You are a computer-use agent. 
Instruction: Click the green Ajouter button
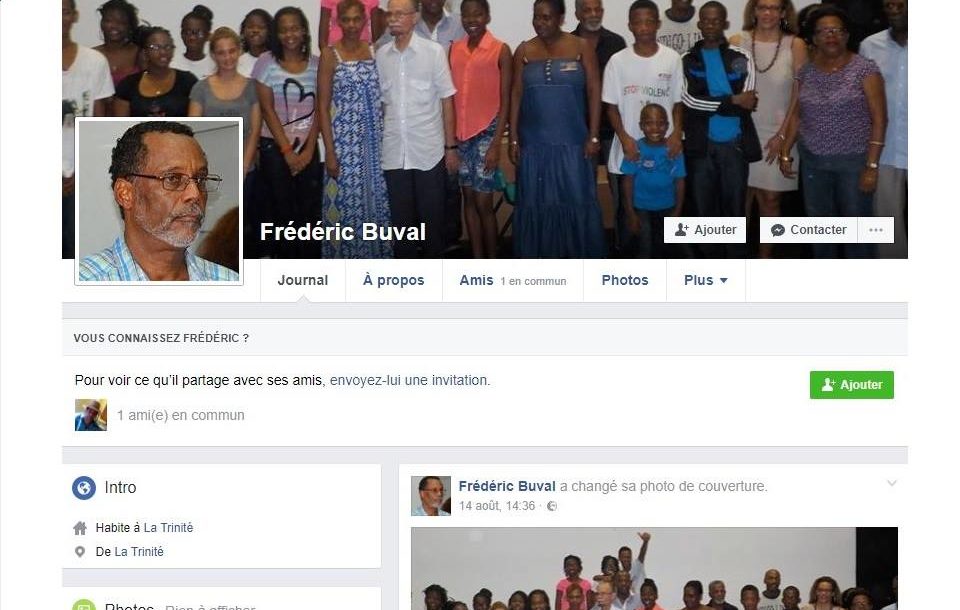coord(852,385)
